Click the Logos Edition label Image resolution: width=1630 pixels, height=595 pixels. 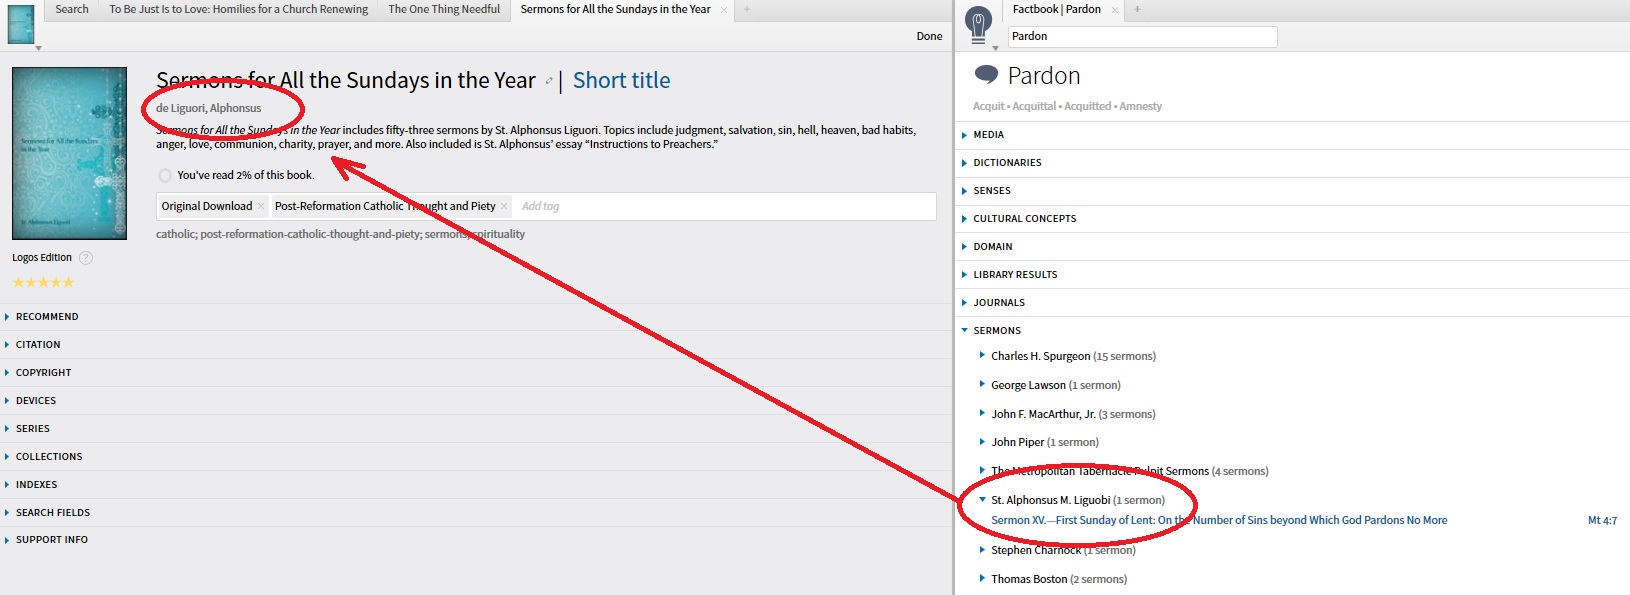pos(42,258)
